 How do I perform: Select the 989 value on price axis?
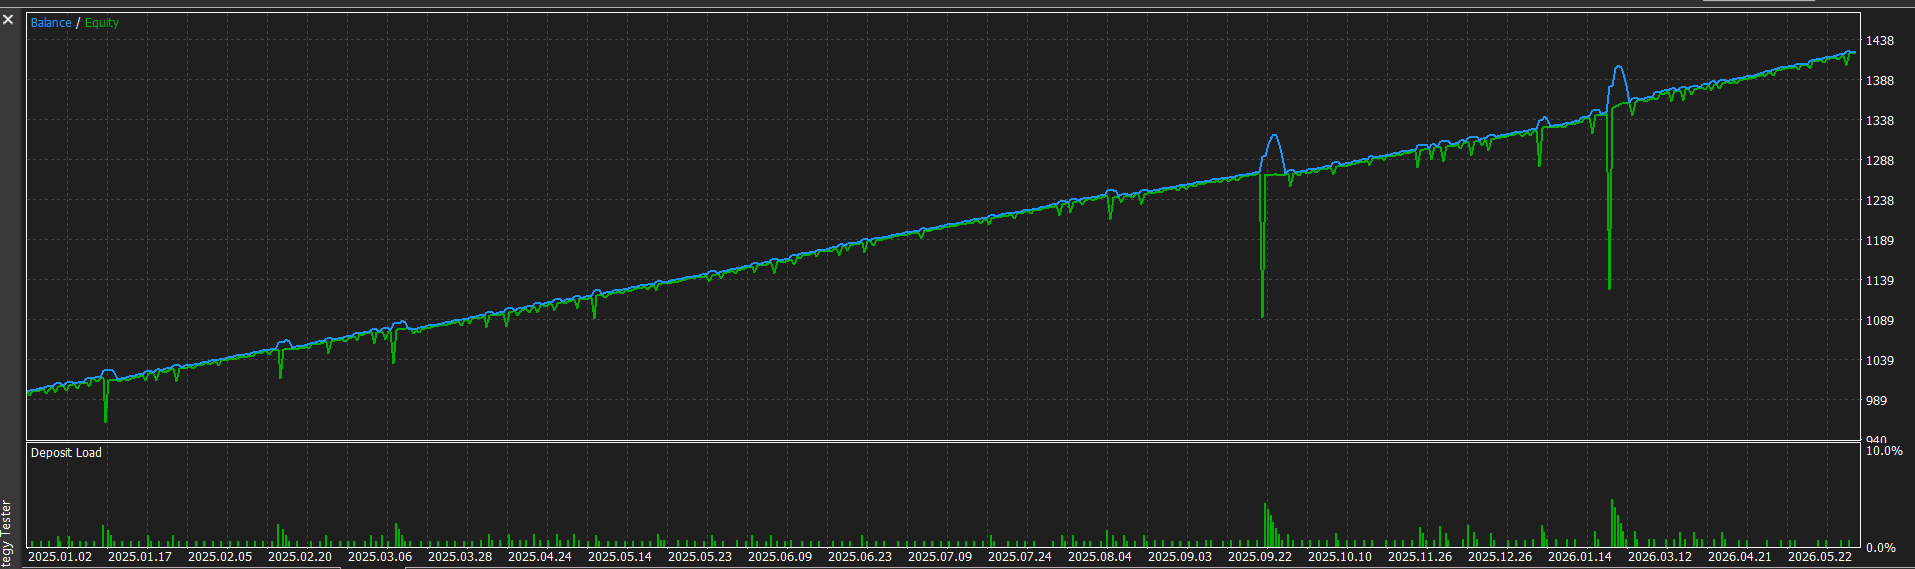point(1877,401)
